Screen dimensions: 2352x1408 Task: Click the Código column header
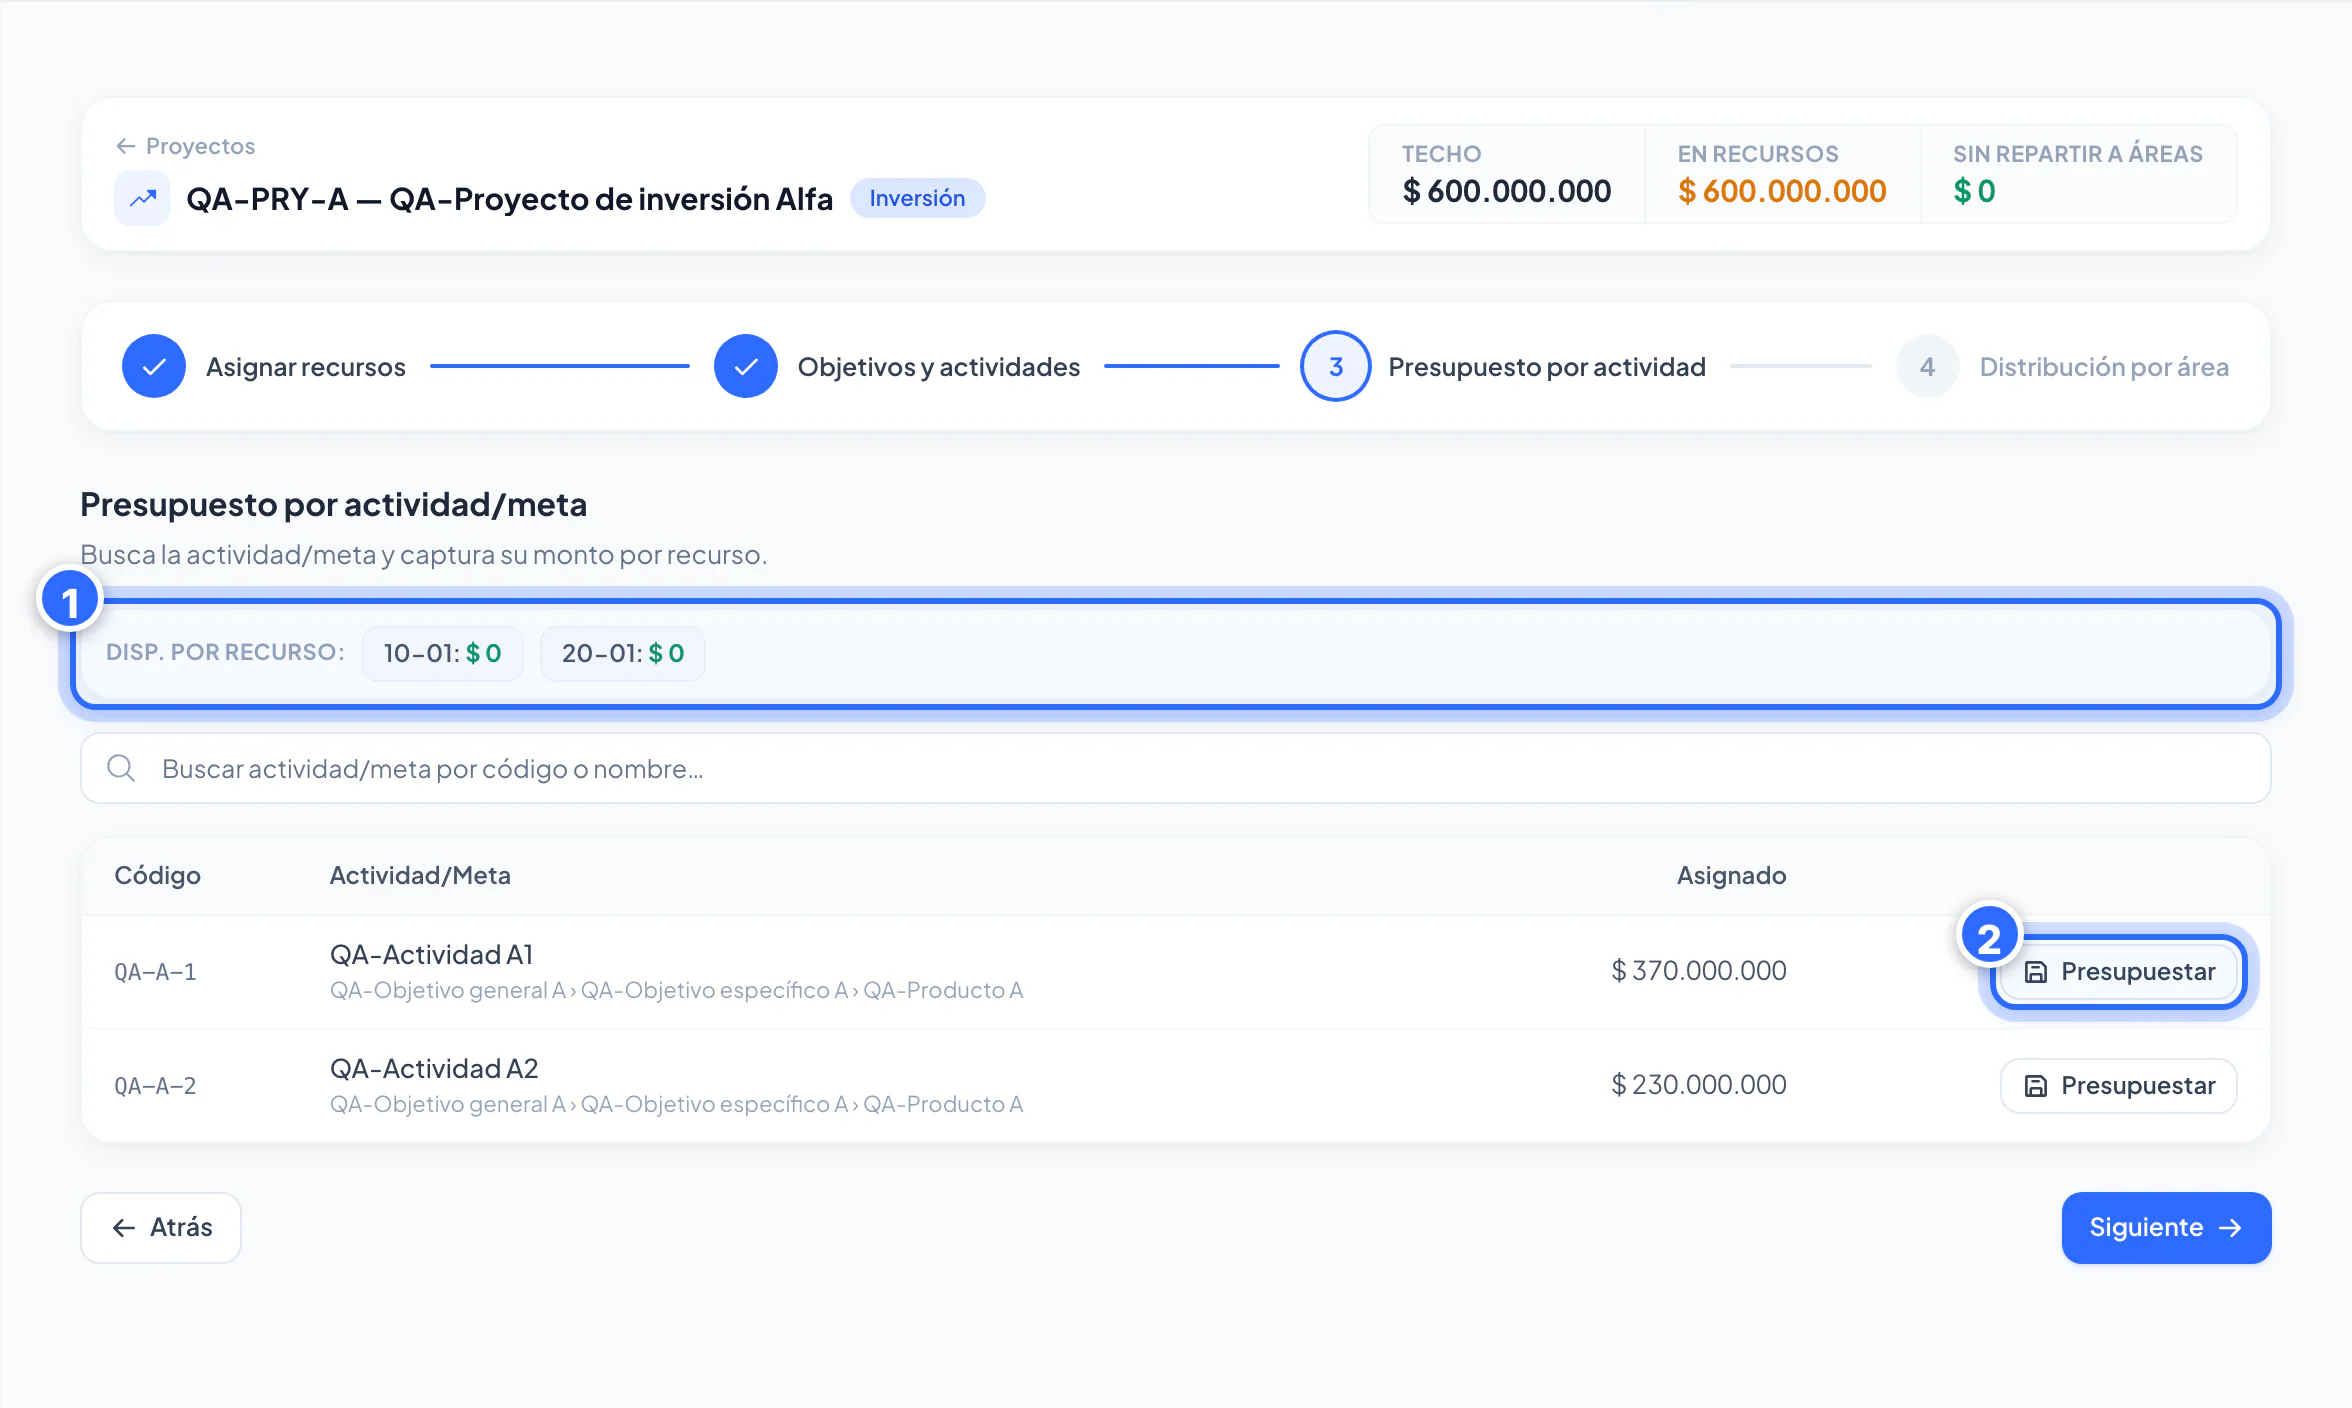pyautogui.click(x=157, y=875)
